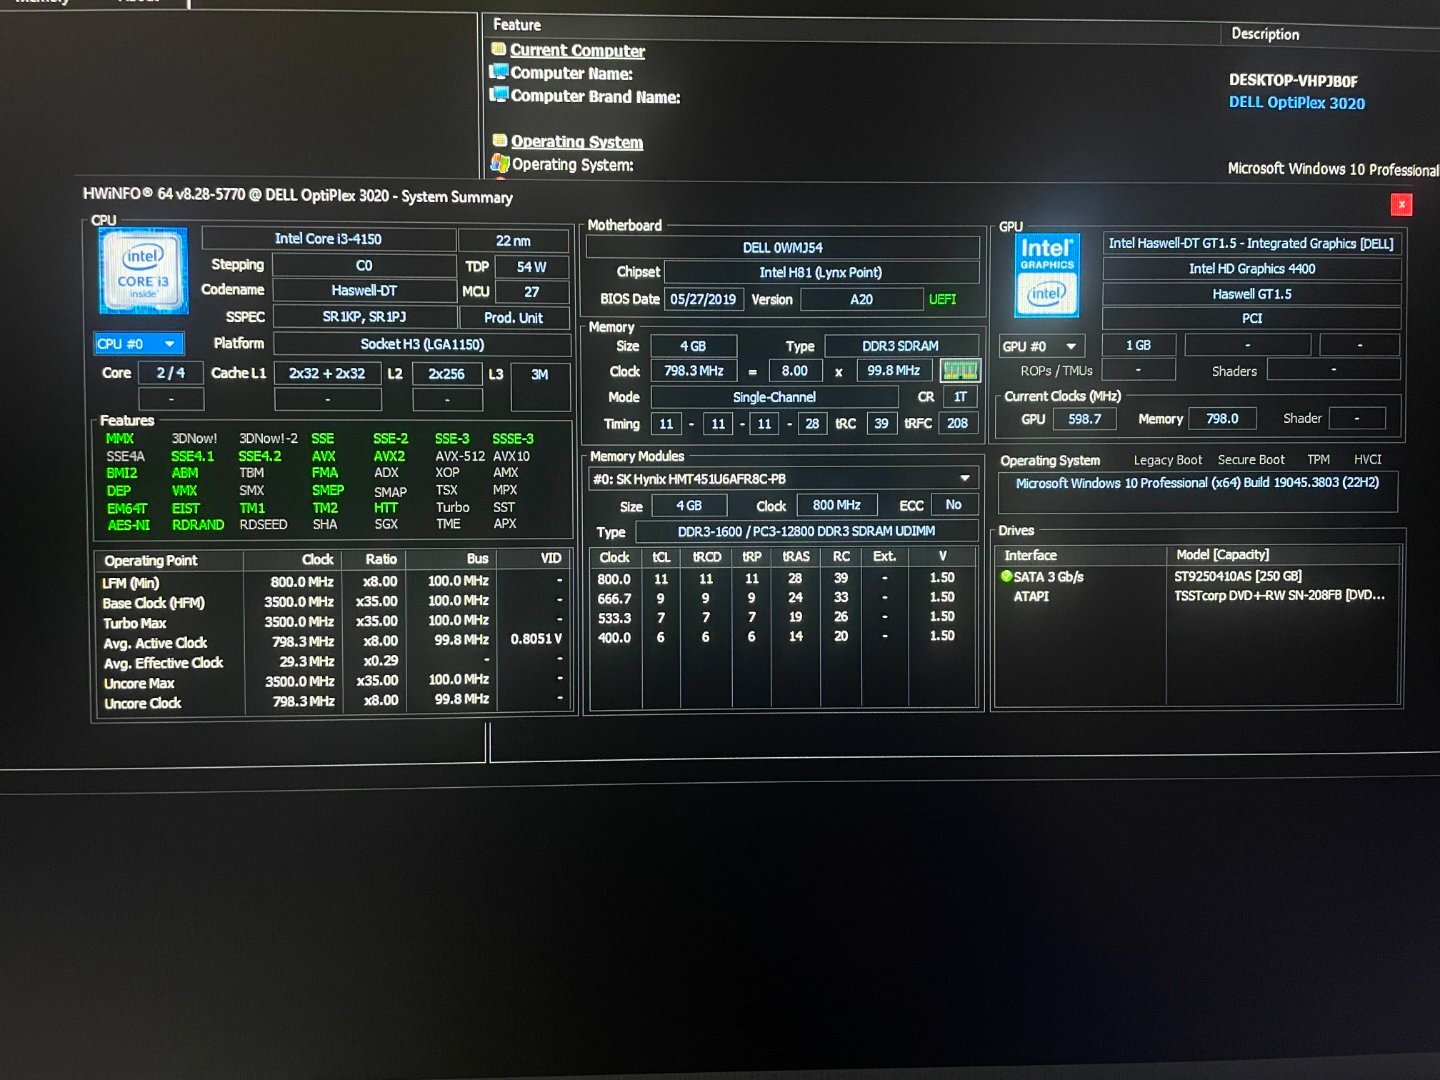Image resolution: width=1440 pixels, height=1080 pixels.
Task: Click the TPM indicator
Action: tap(1318, 460)
